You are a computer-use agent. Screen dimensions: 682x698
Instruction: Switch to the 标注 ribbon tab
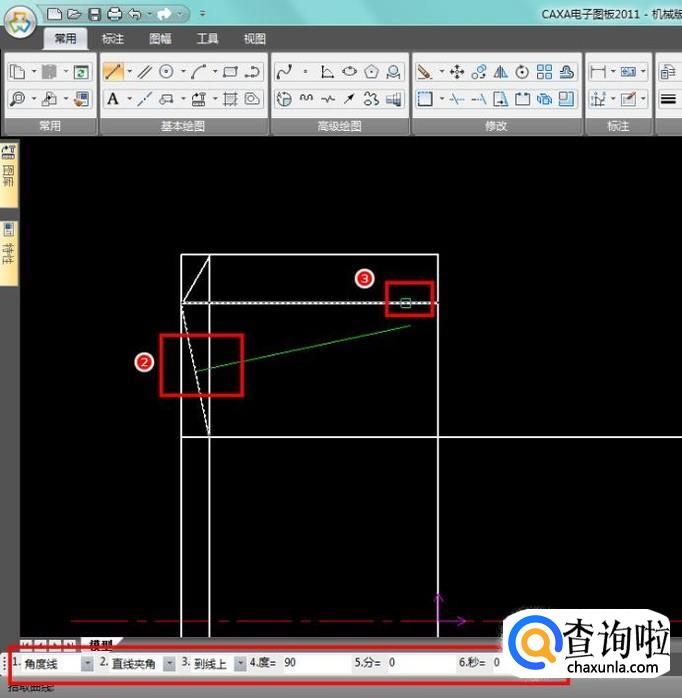(113, 39)
